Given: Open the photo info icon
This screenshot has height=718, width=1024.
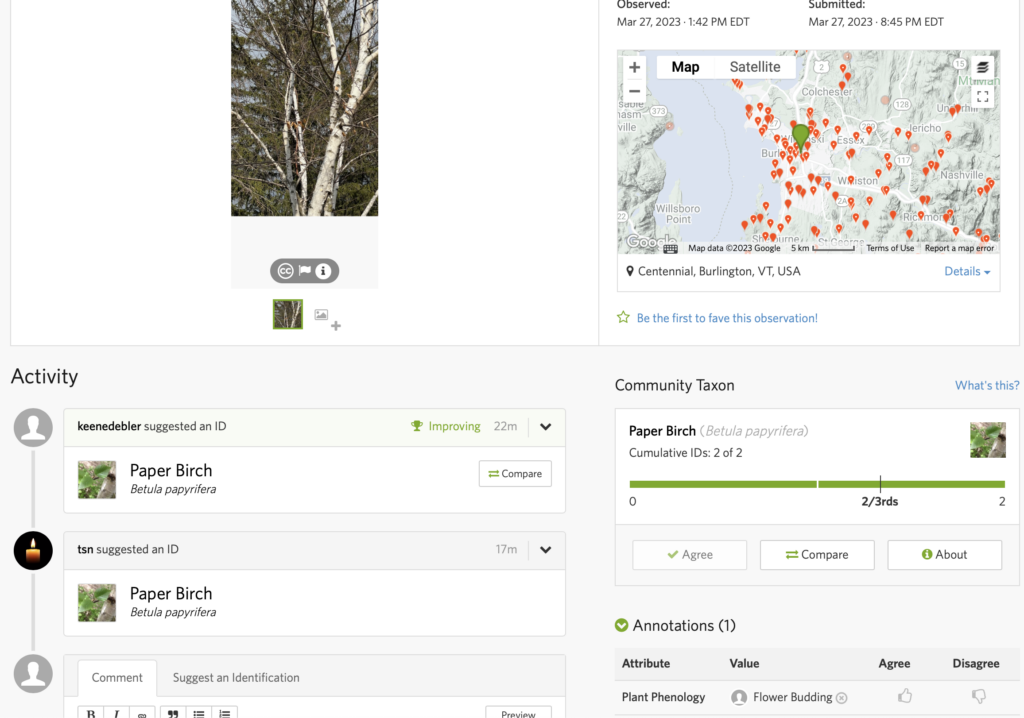Looking at the screenshot, I should [323, 271].
